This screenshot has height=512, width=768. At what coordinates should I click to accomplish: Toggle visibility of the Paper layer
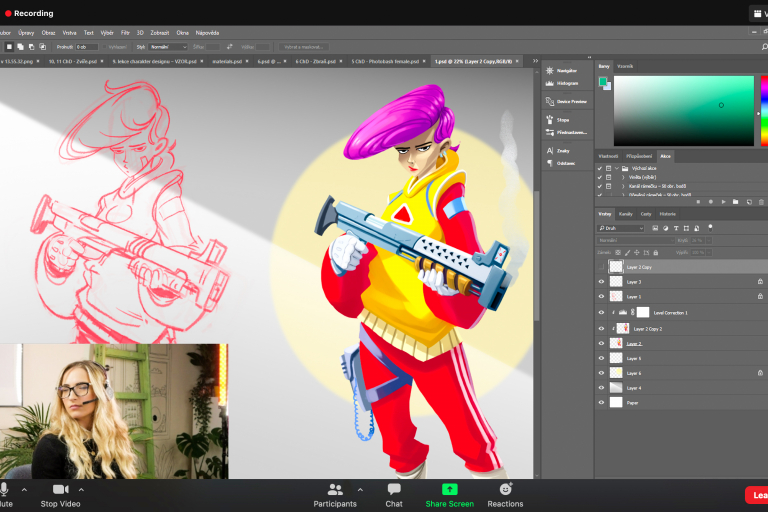(x=601, y=403)
